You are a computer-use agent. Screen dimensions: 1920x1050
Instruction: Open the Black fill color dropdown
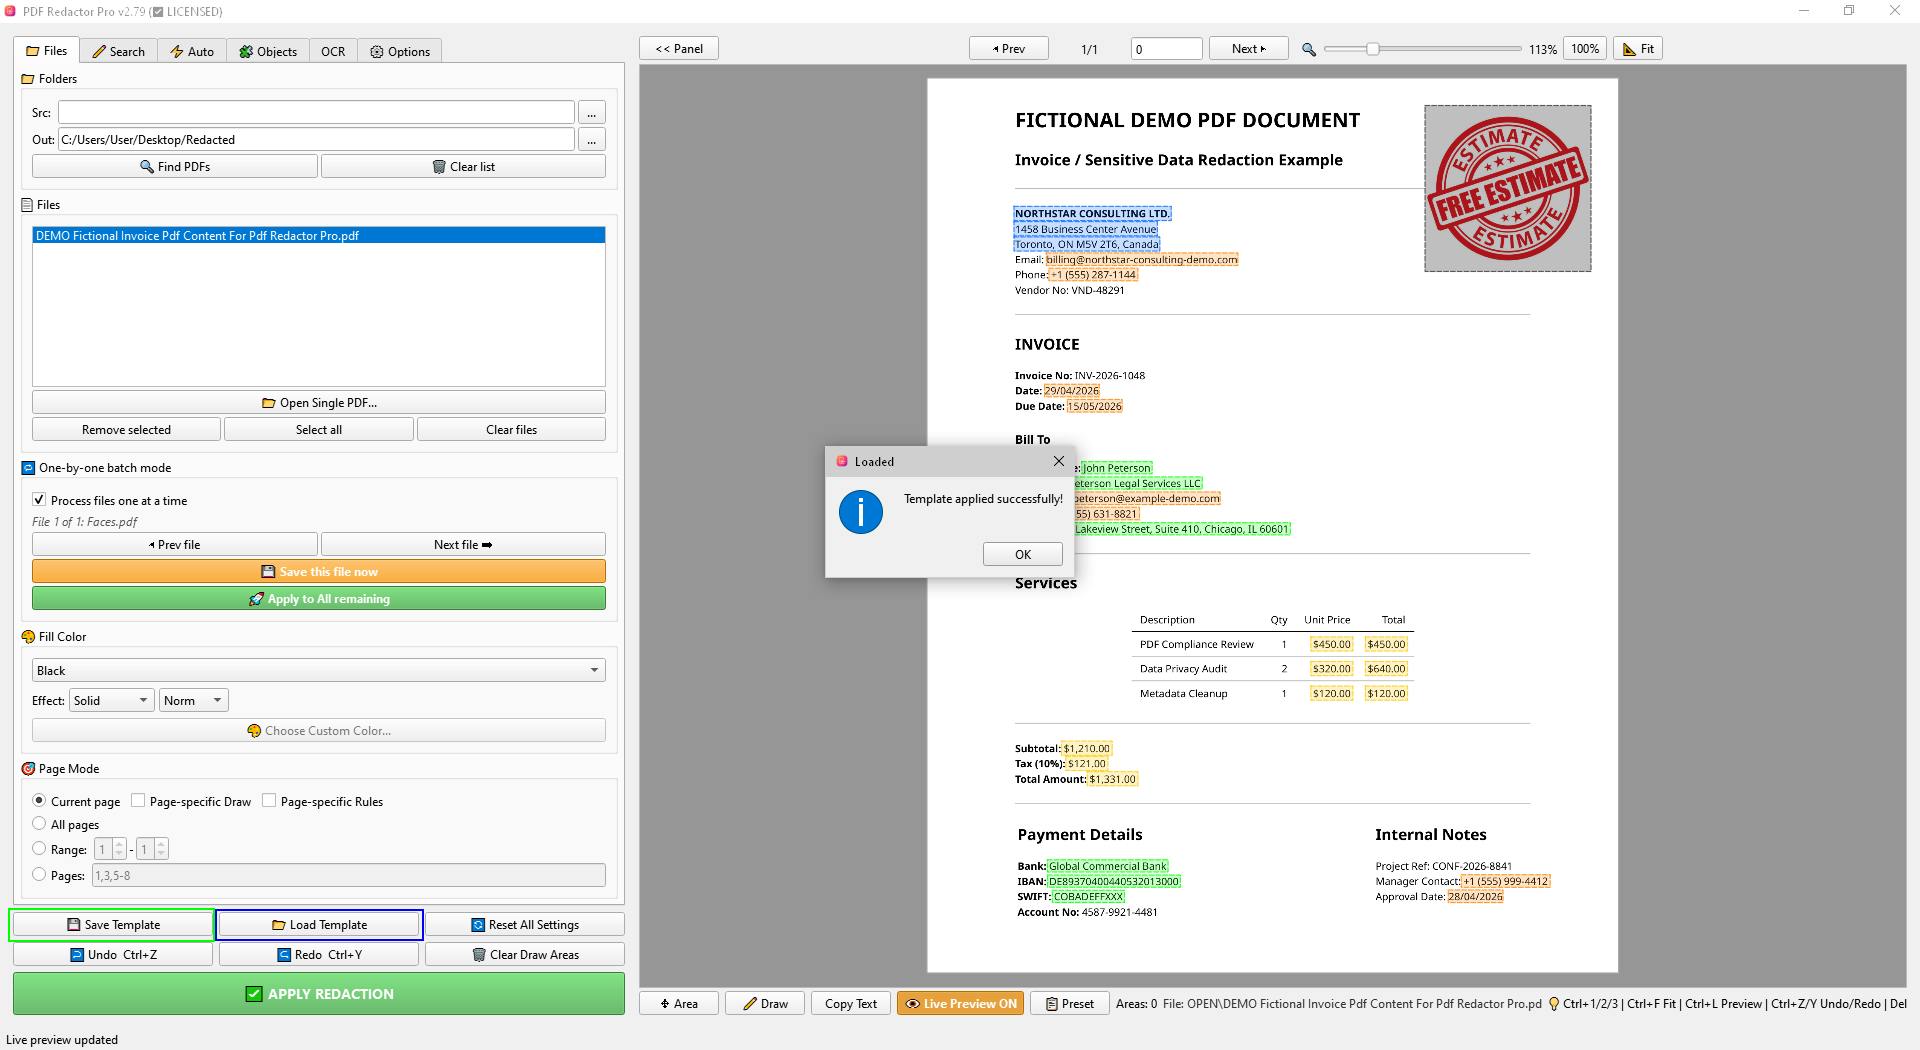319,671
